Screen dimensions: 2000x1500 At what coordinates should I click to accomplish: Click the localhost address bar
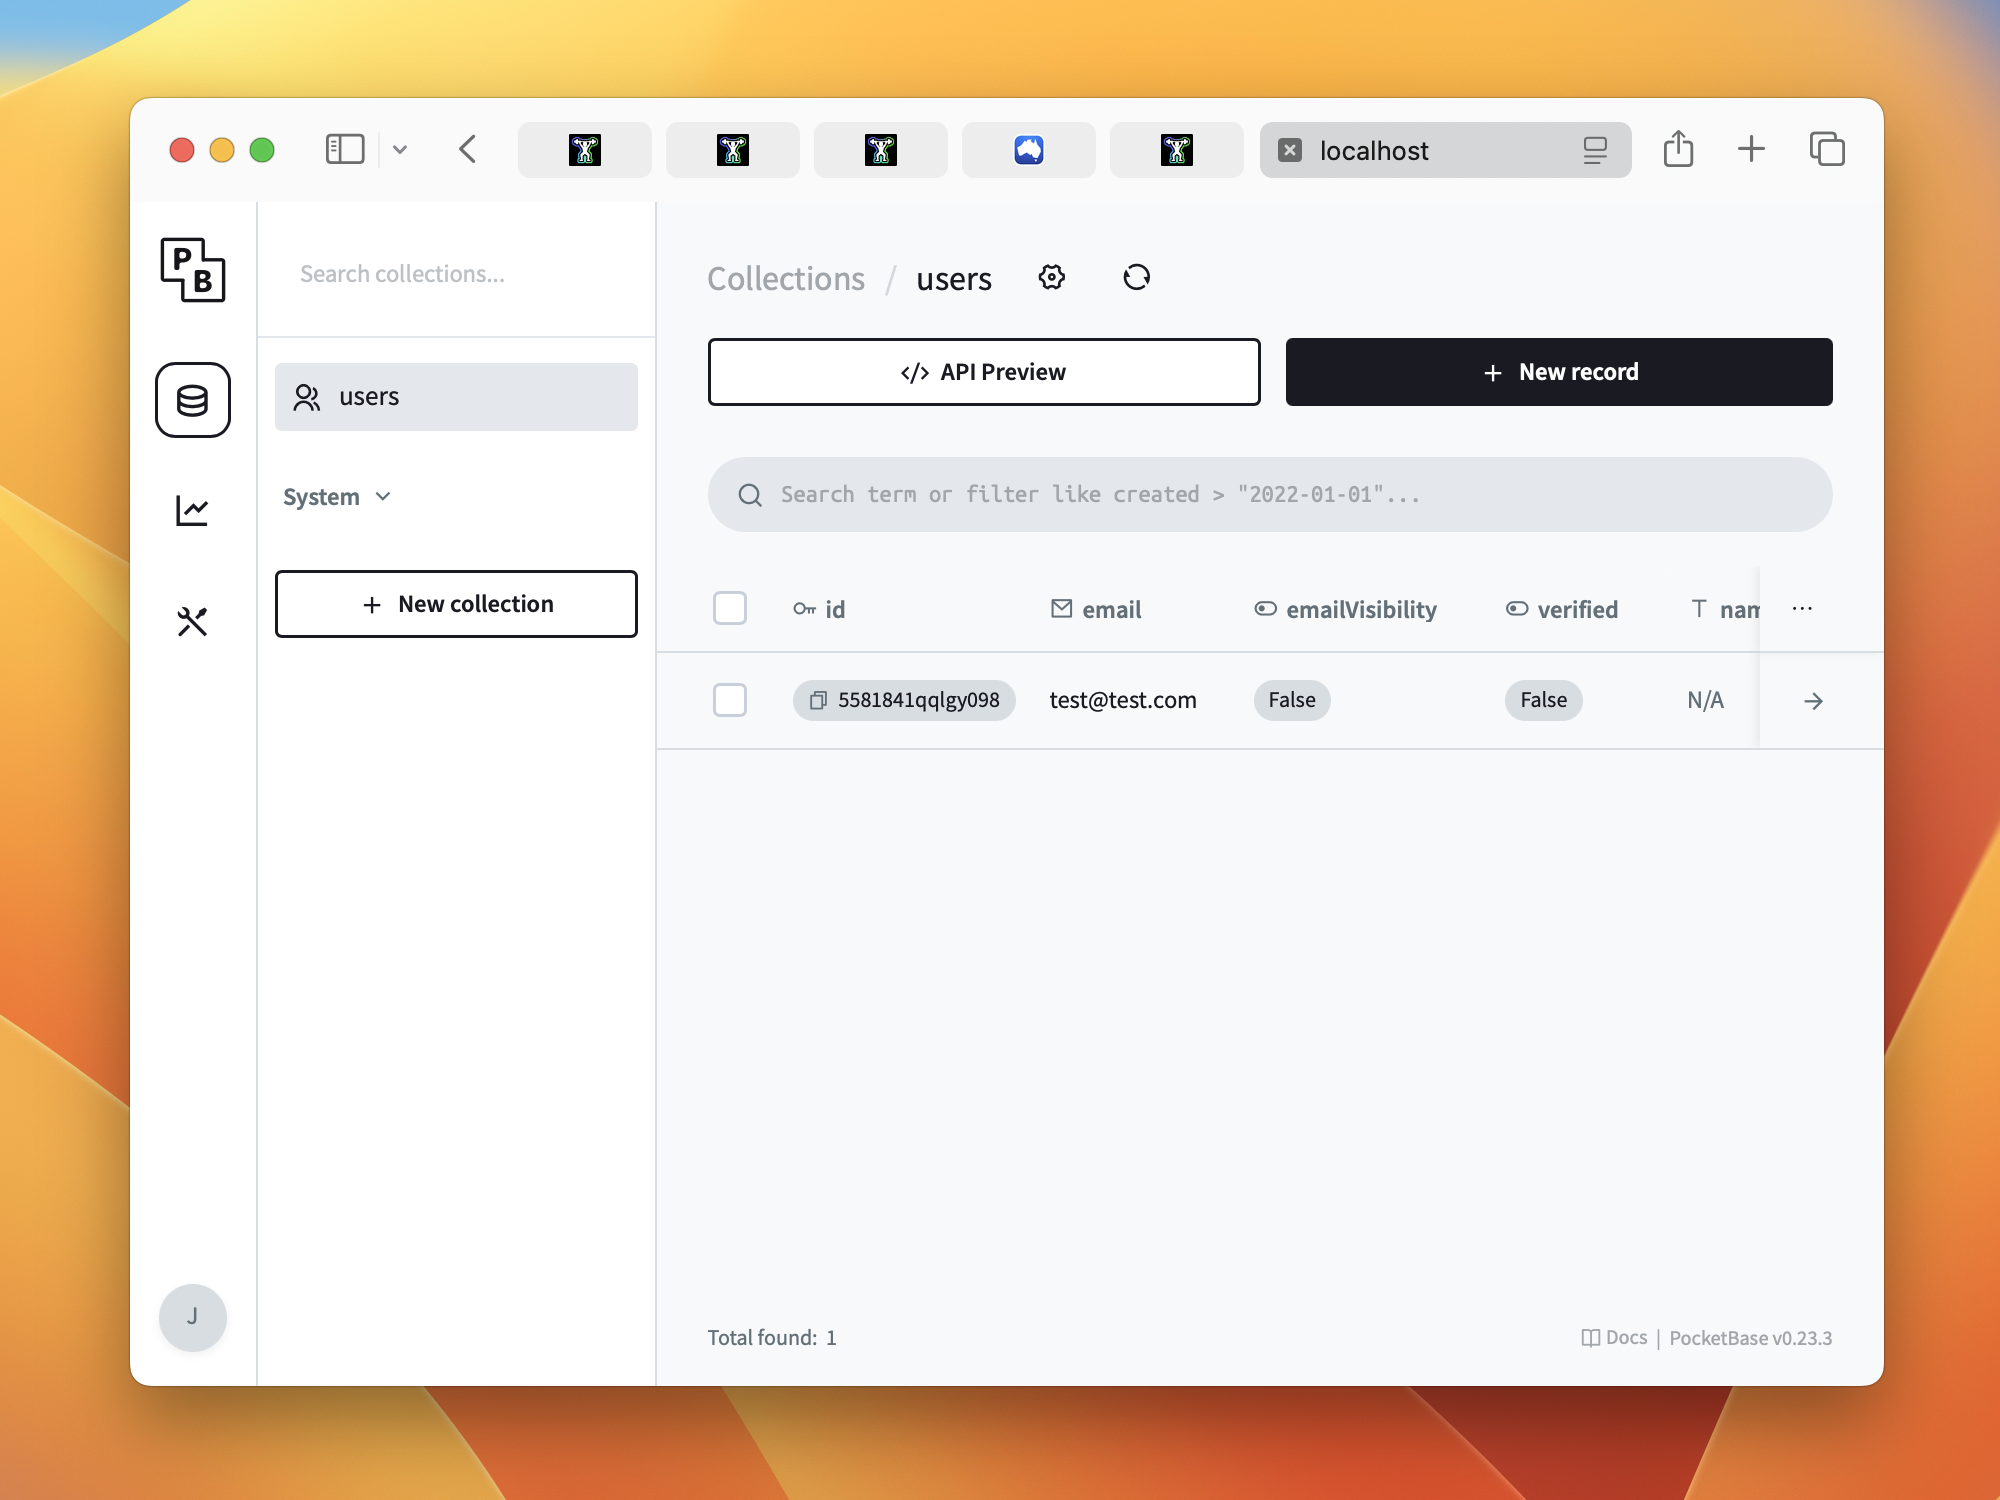pos(1446,150)
